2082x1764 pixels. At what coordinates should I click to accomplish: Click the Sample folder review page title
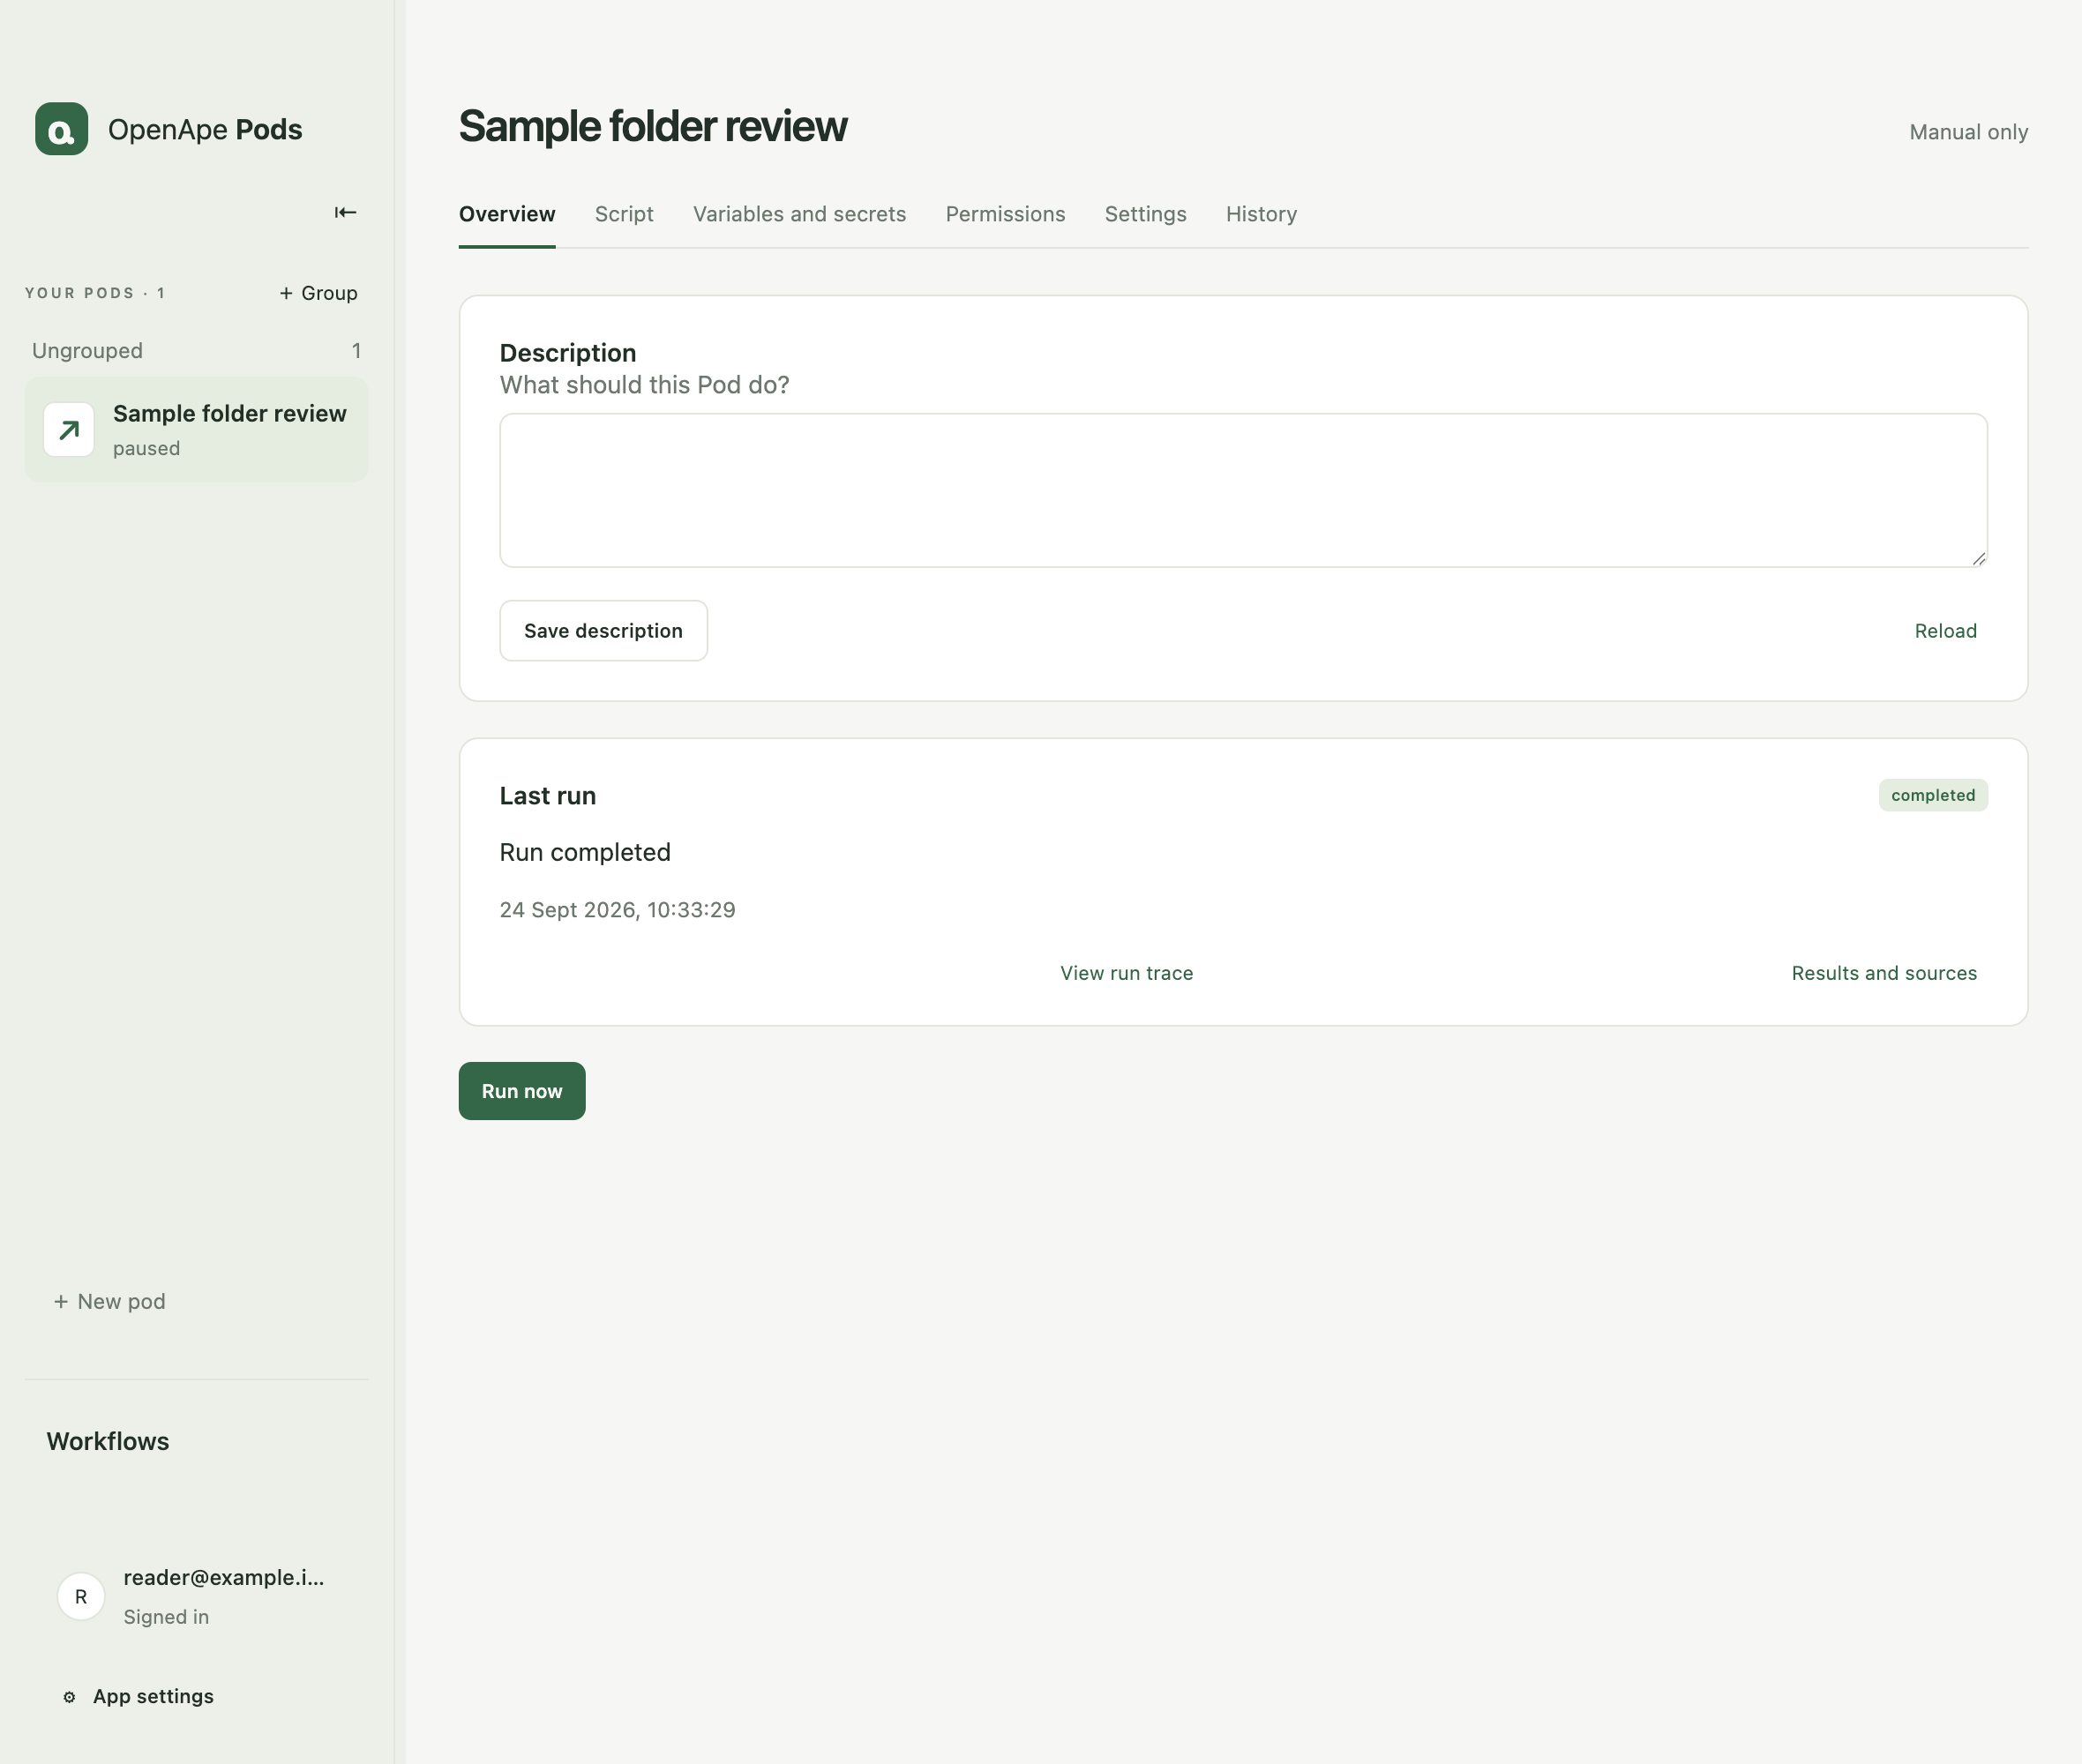tap(652, 126)
